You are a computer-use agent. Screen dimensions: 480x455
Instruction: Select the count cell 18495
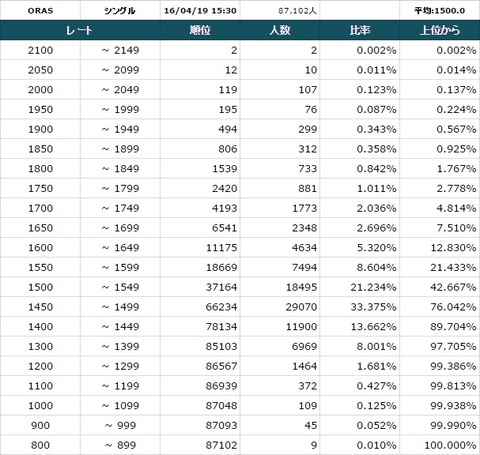(280, 287)
